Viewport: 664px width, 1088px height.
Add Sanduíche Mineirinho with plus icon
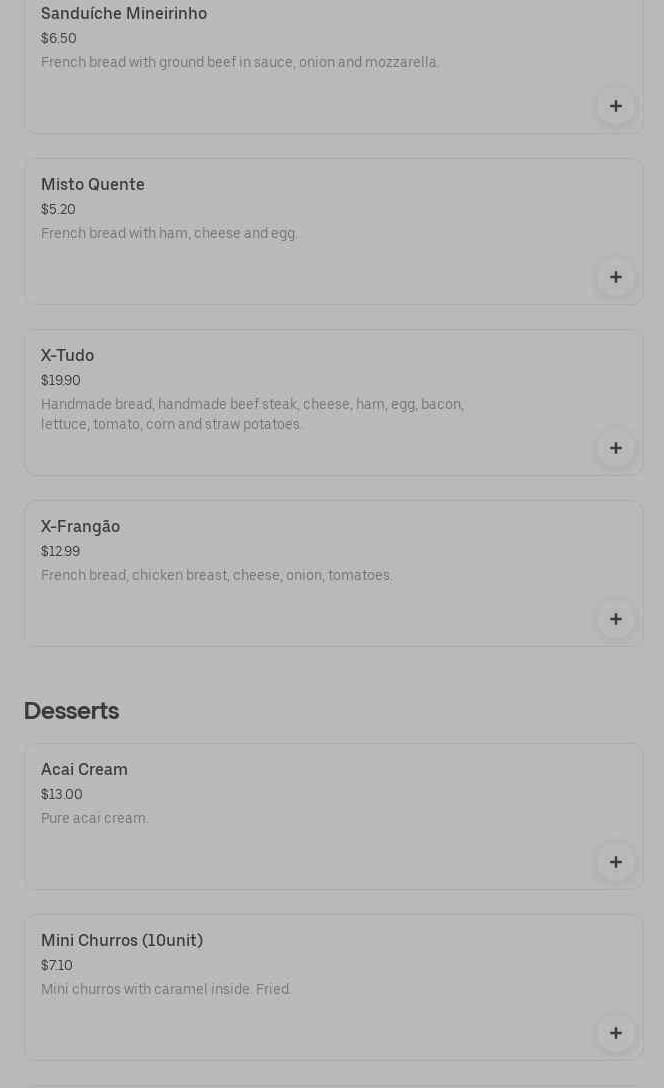click(615, 106)
